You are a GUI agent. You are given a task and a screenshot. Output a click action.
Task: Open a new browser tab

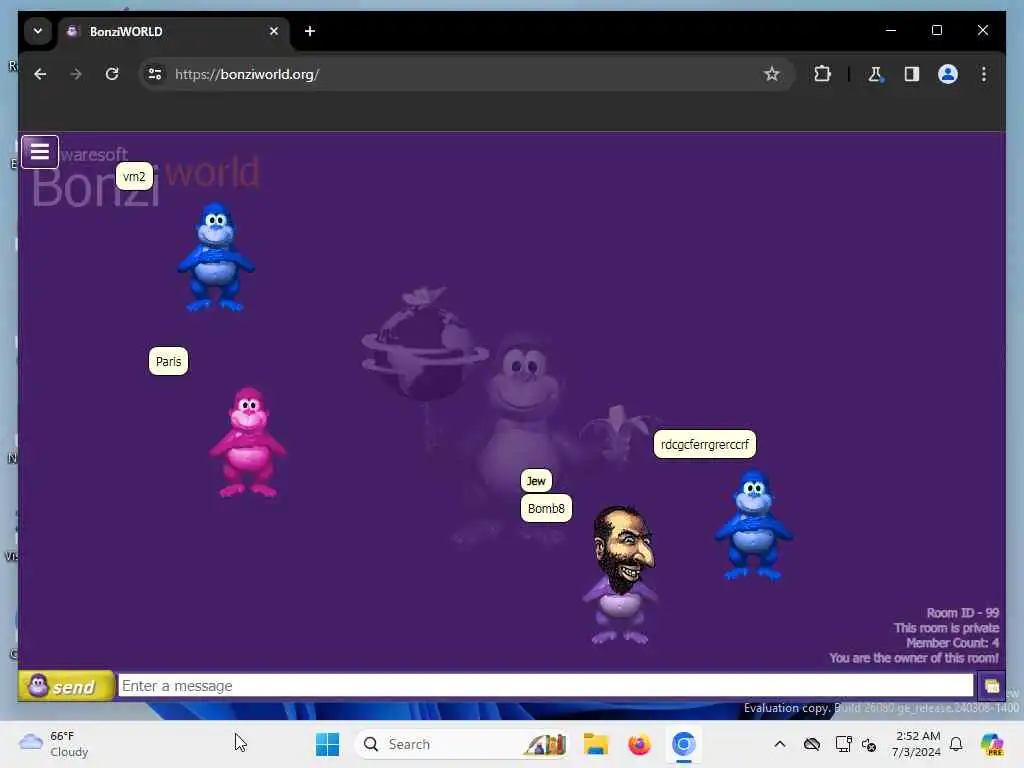coord(310,31)
